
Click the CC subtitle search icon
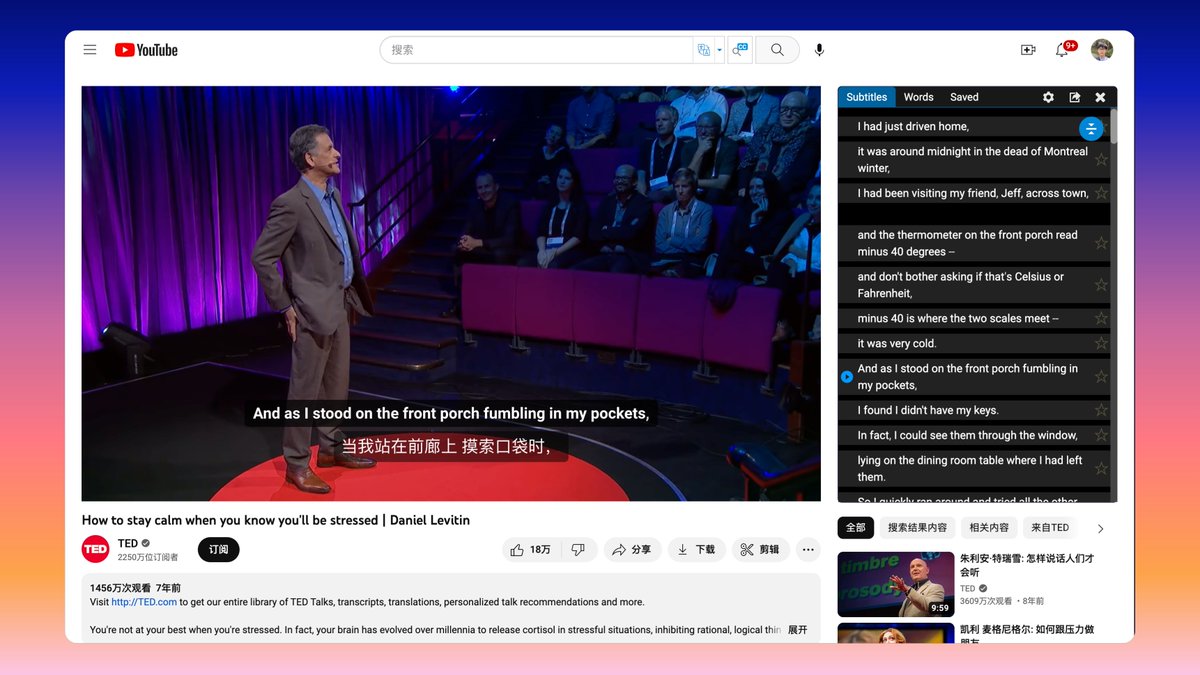click(740, 49)
